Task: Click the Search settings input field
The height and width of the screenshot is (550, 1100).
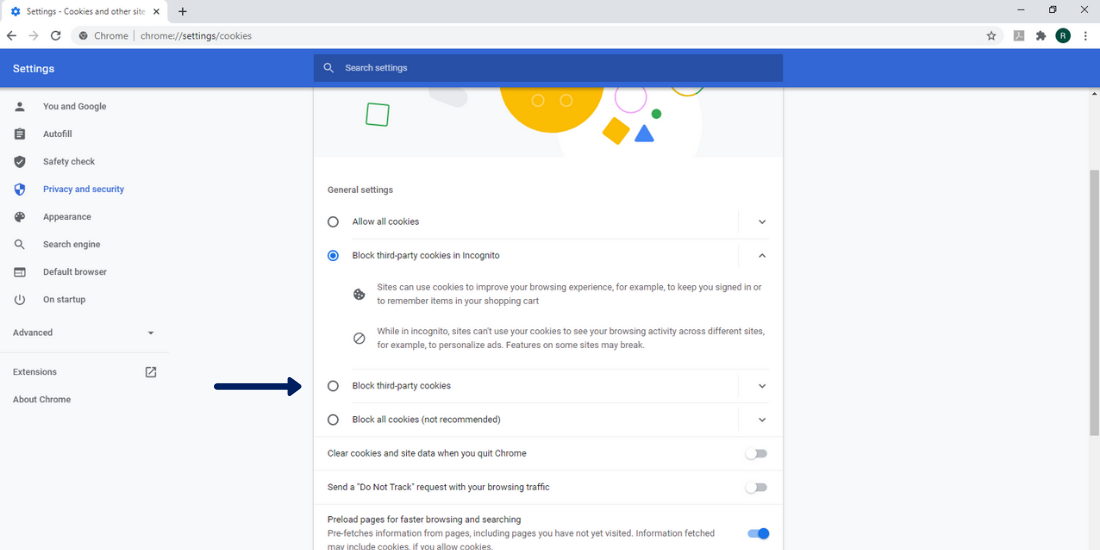Action: (x=548, y=68)
